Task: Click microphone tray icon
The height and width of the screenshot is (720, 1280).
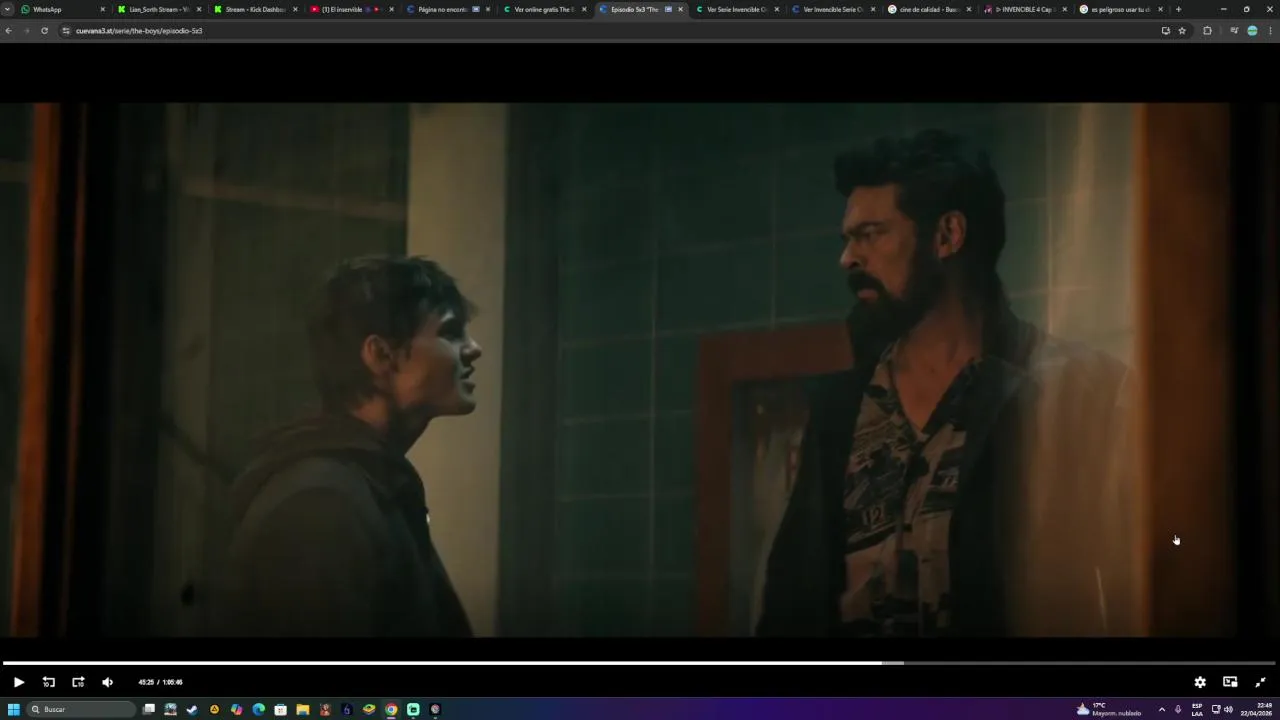Action: [x=1178, y=709]
